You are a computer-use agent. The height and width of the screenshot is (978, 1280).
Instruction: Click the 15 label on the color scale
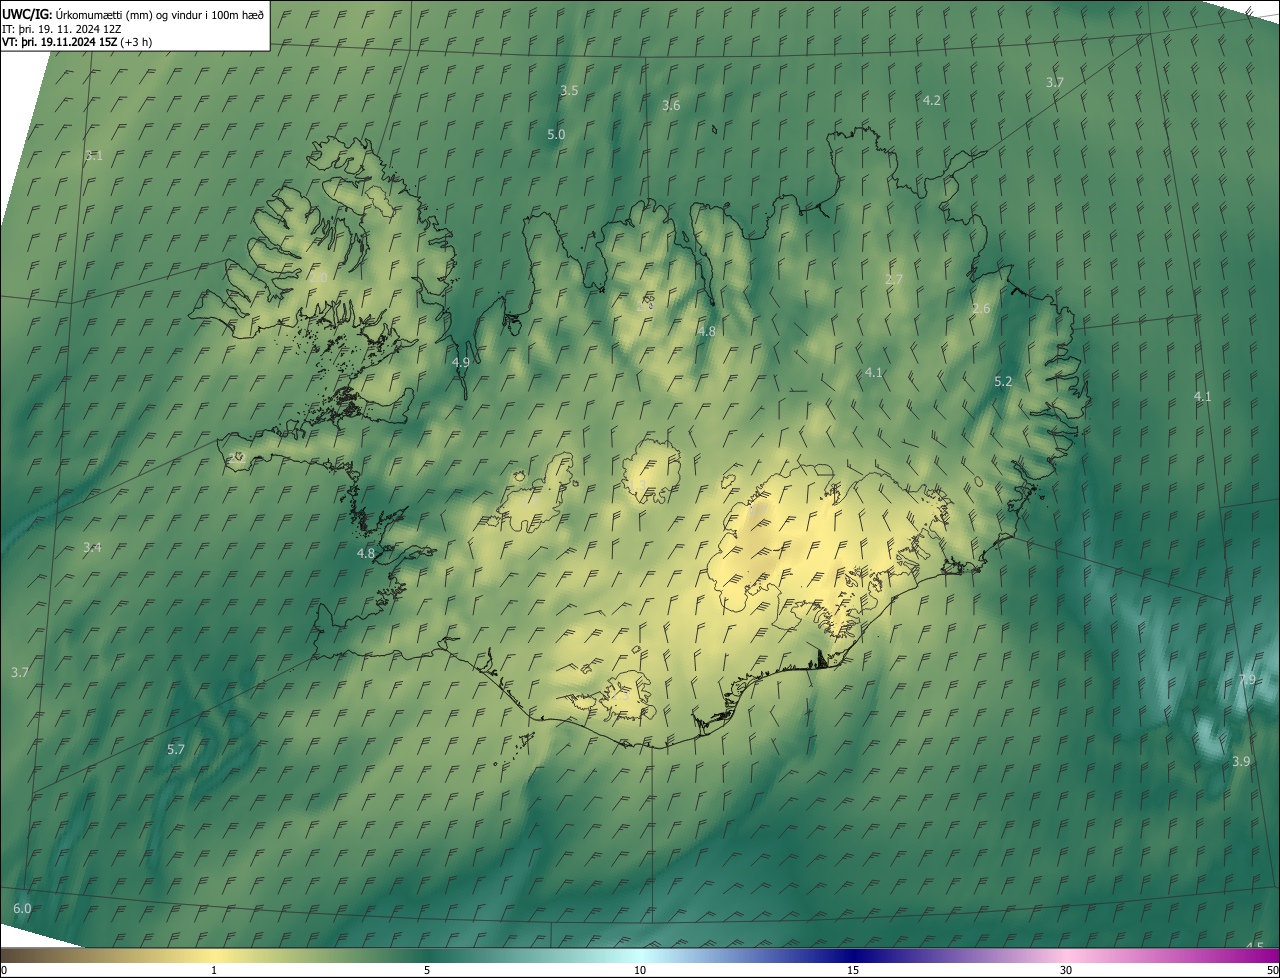pyautogui.click(x=853, y=970)
